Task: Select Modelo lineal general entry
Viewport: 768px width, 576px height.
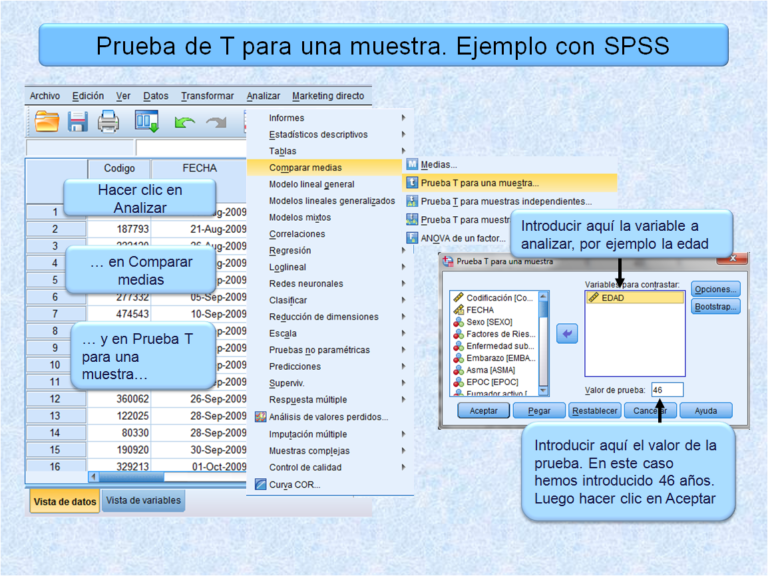Action: [x=312, y=184]
